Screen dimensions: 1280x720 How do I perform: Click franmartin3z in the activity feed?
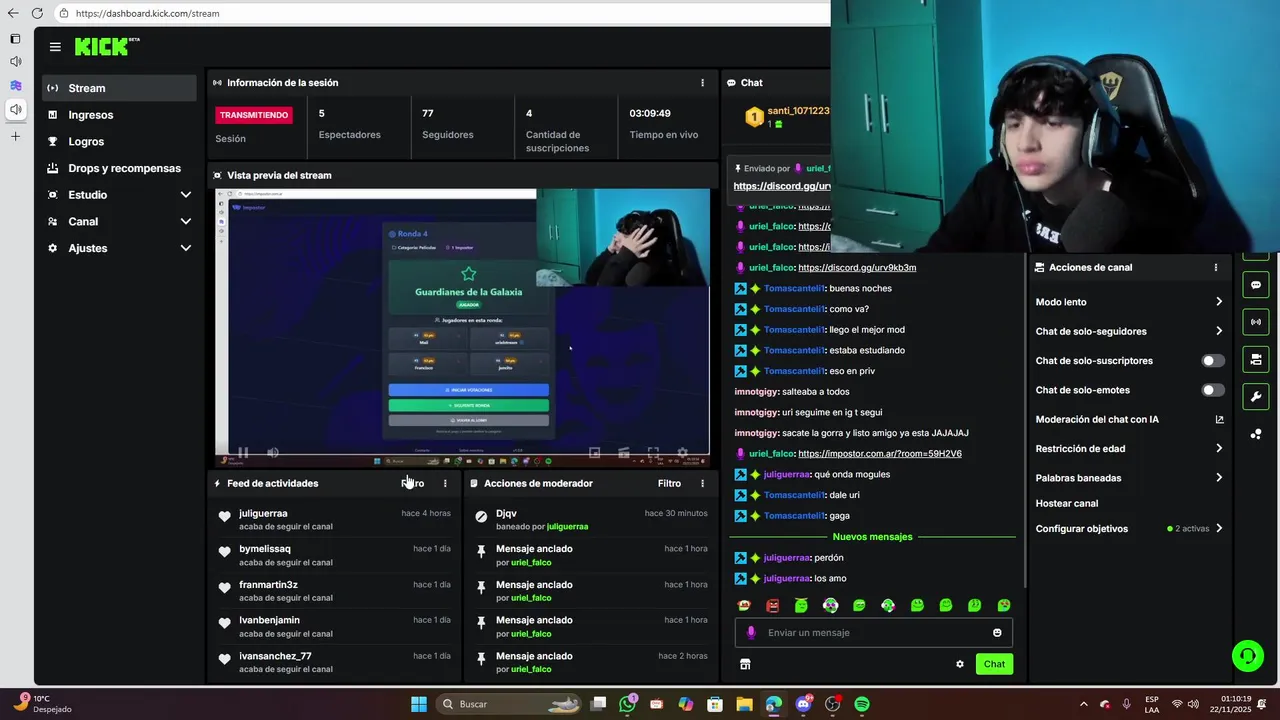pos(268,585)
